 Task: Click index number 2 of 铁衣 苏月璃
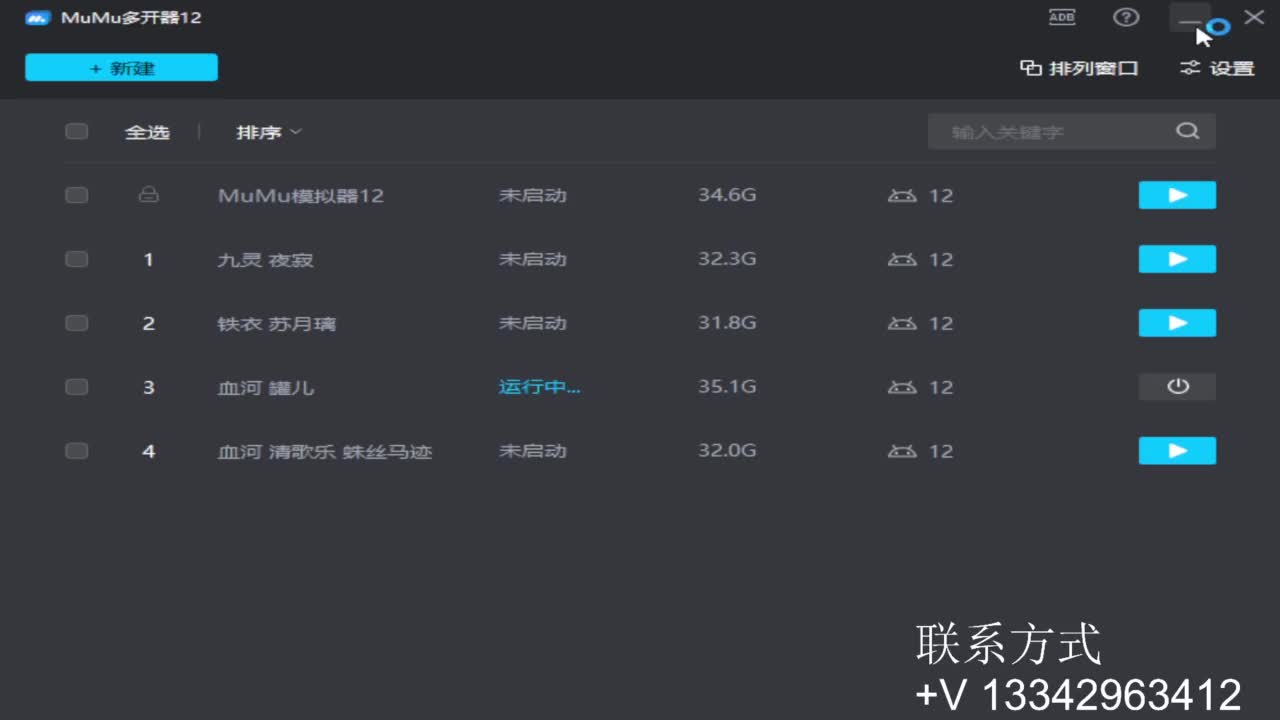(x=148, y=323)
